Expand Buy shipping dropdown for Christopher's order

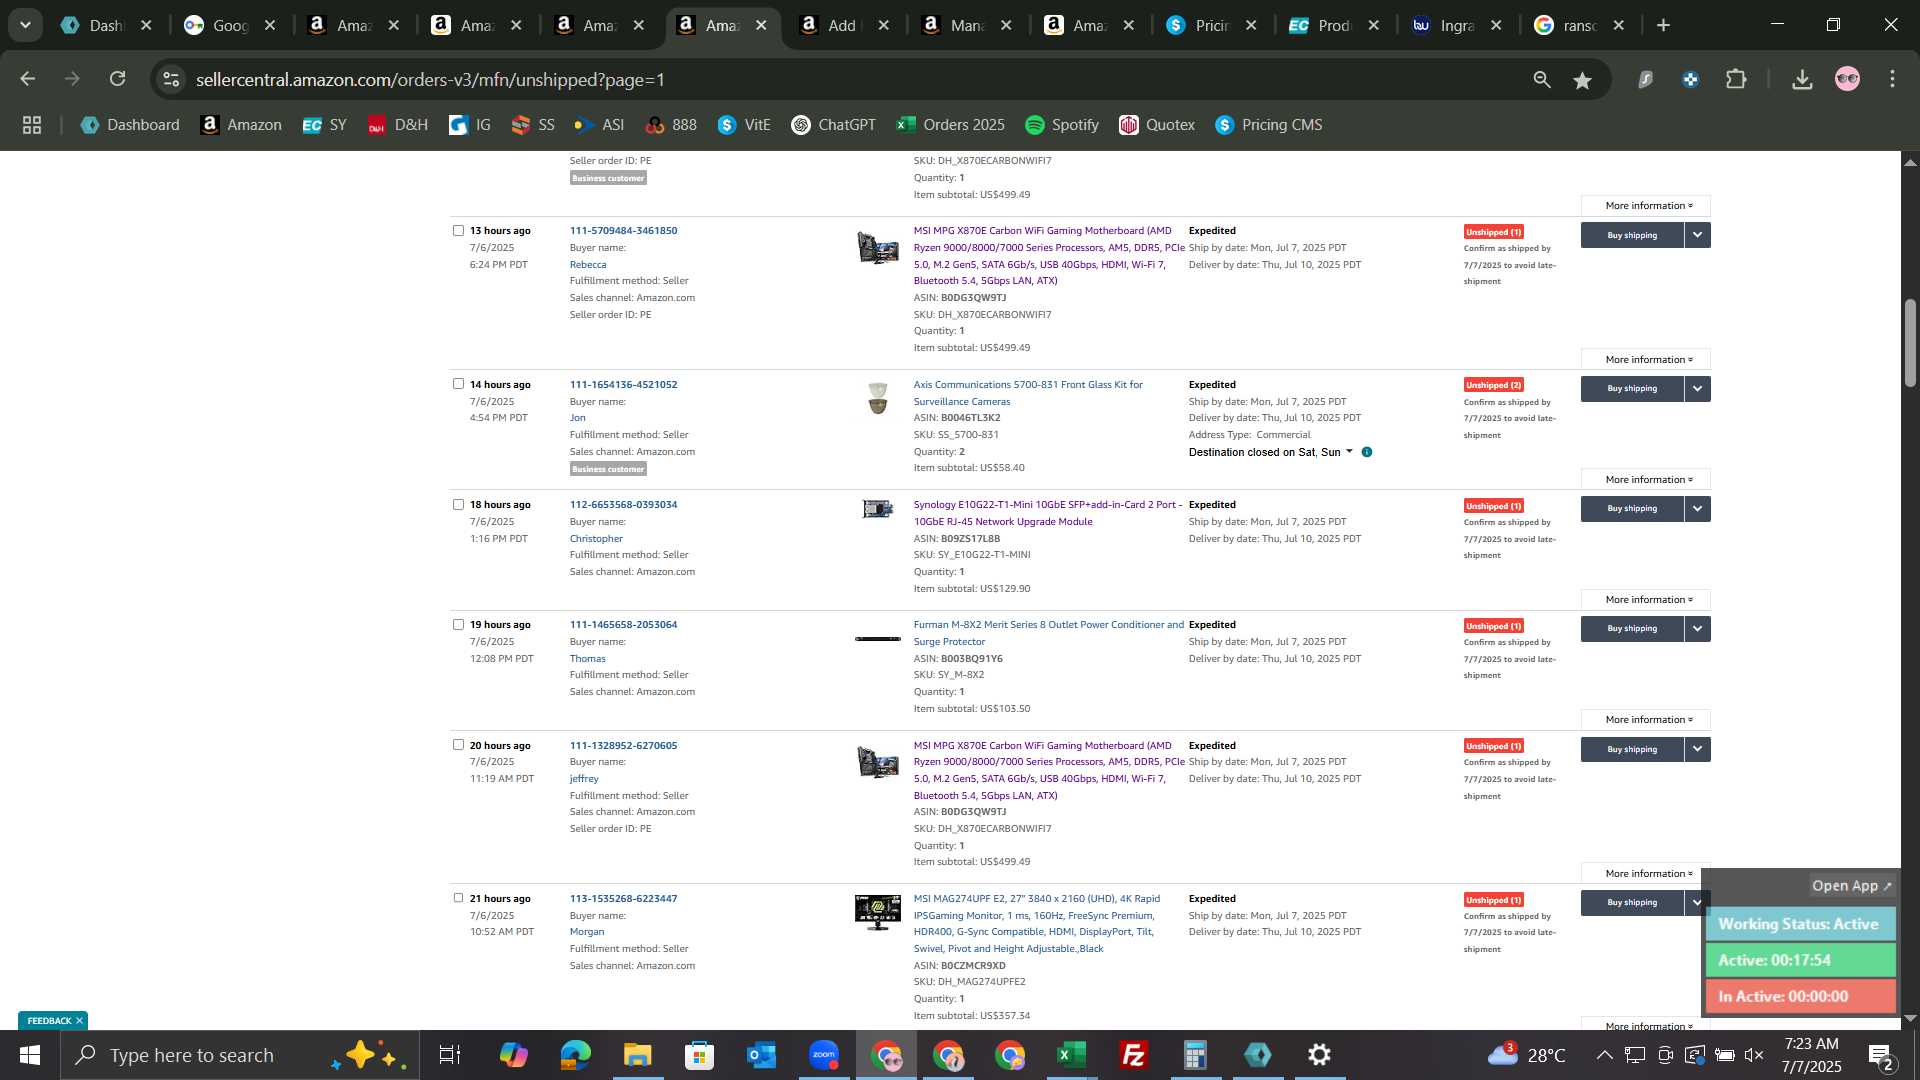click(x=1697, y=508)
